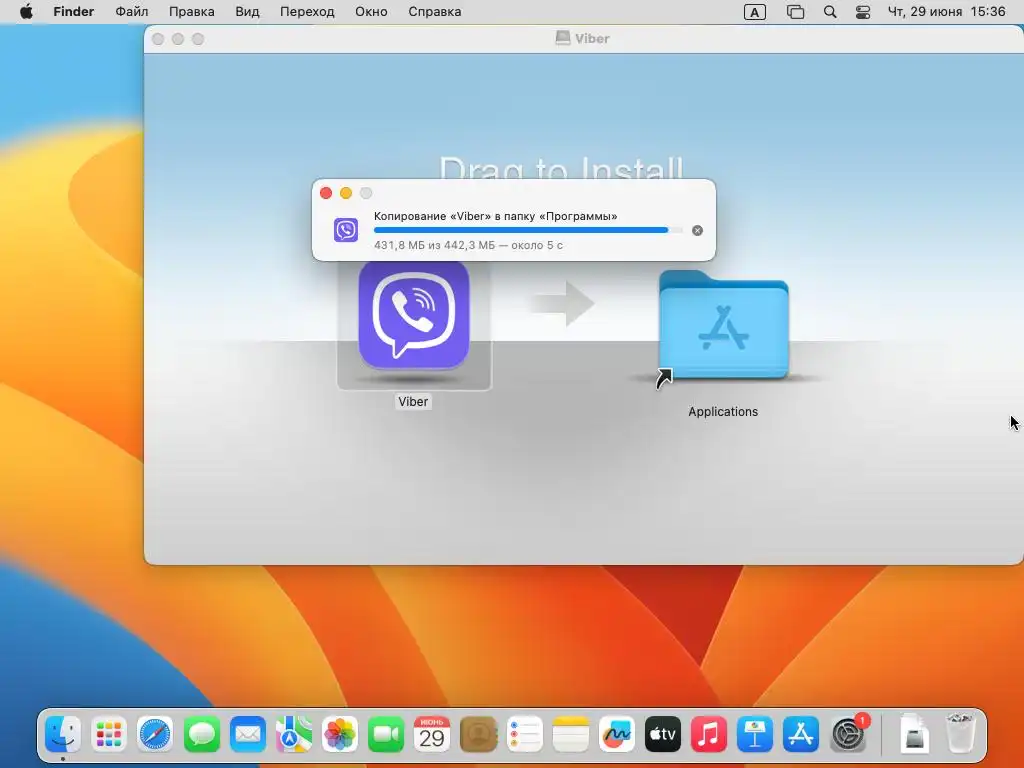The image size is (1024, 768).
Task: Open Finder from the Dock
Action: click(x=63, y=735)
